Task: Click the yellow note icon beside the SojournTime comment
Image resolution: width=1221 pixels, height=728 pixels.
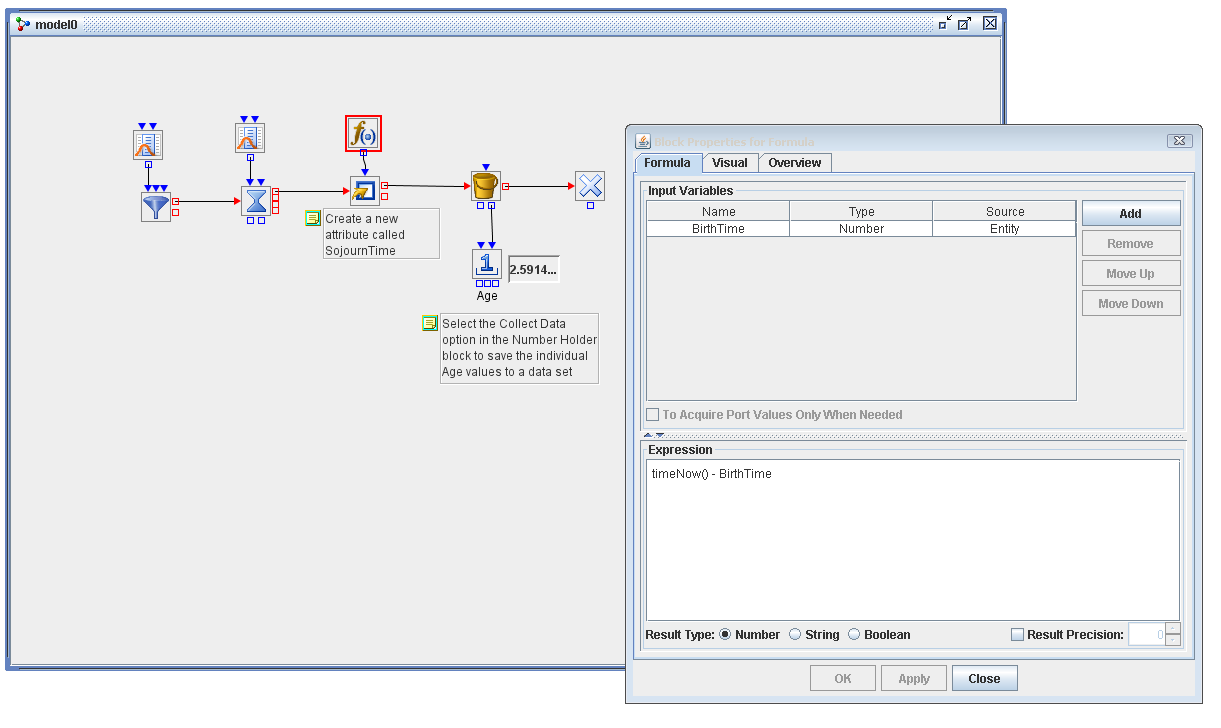Action: (313, 218)
